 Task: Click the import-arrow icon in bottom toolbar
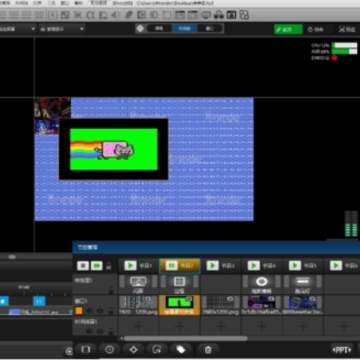[x=157, y=350]
